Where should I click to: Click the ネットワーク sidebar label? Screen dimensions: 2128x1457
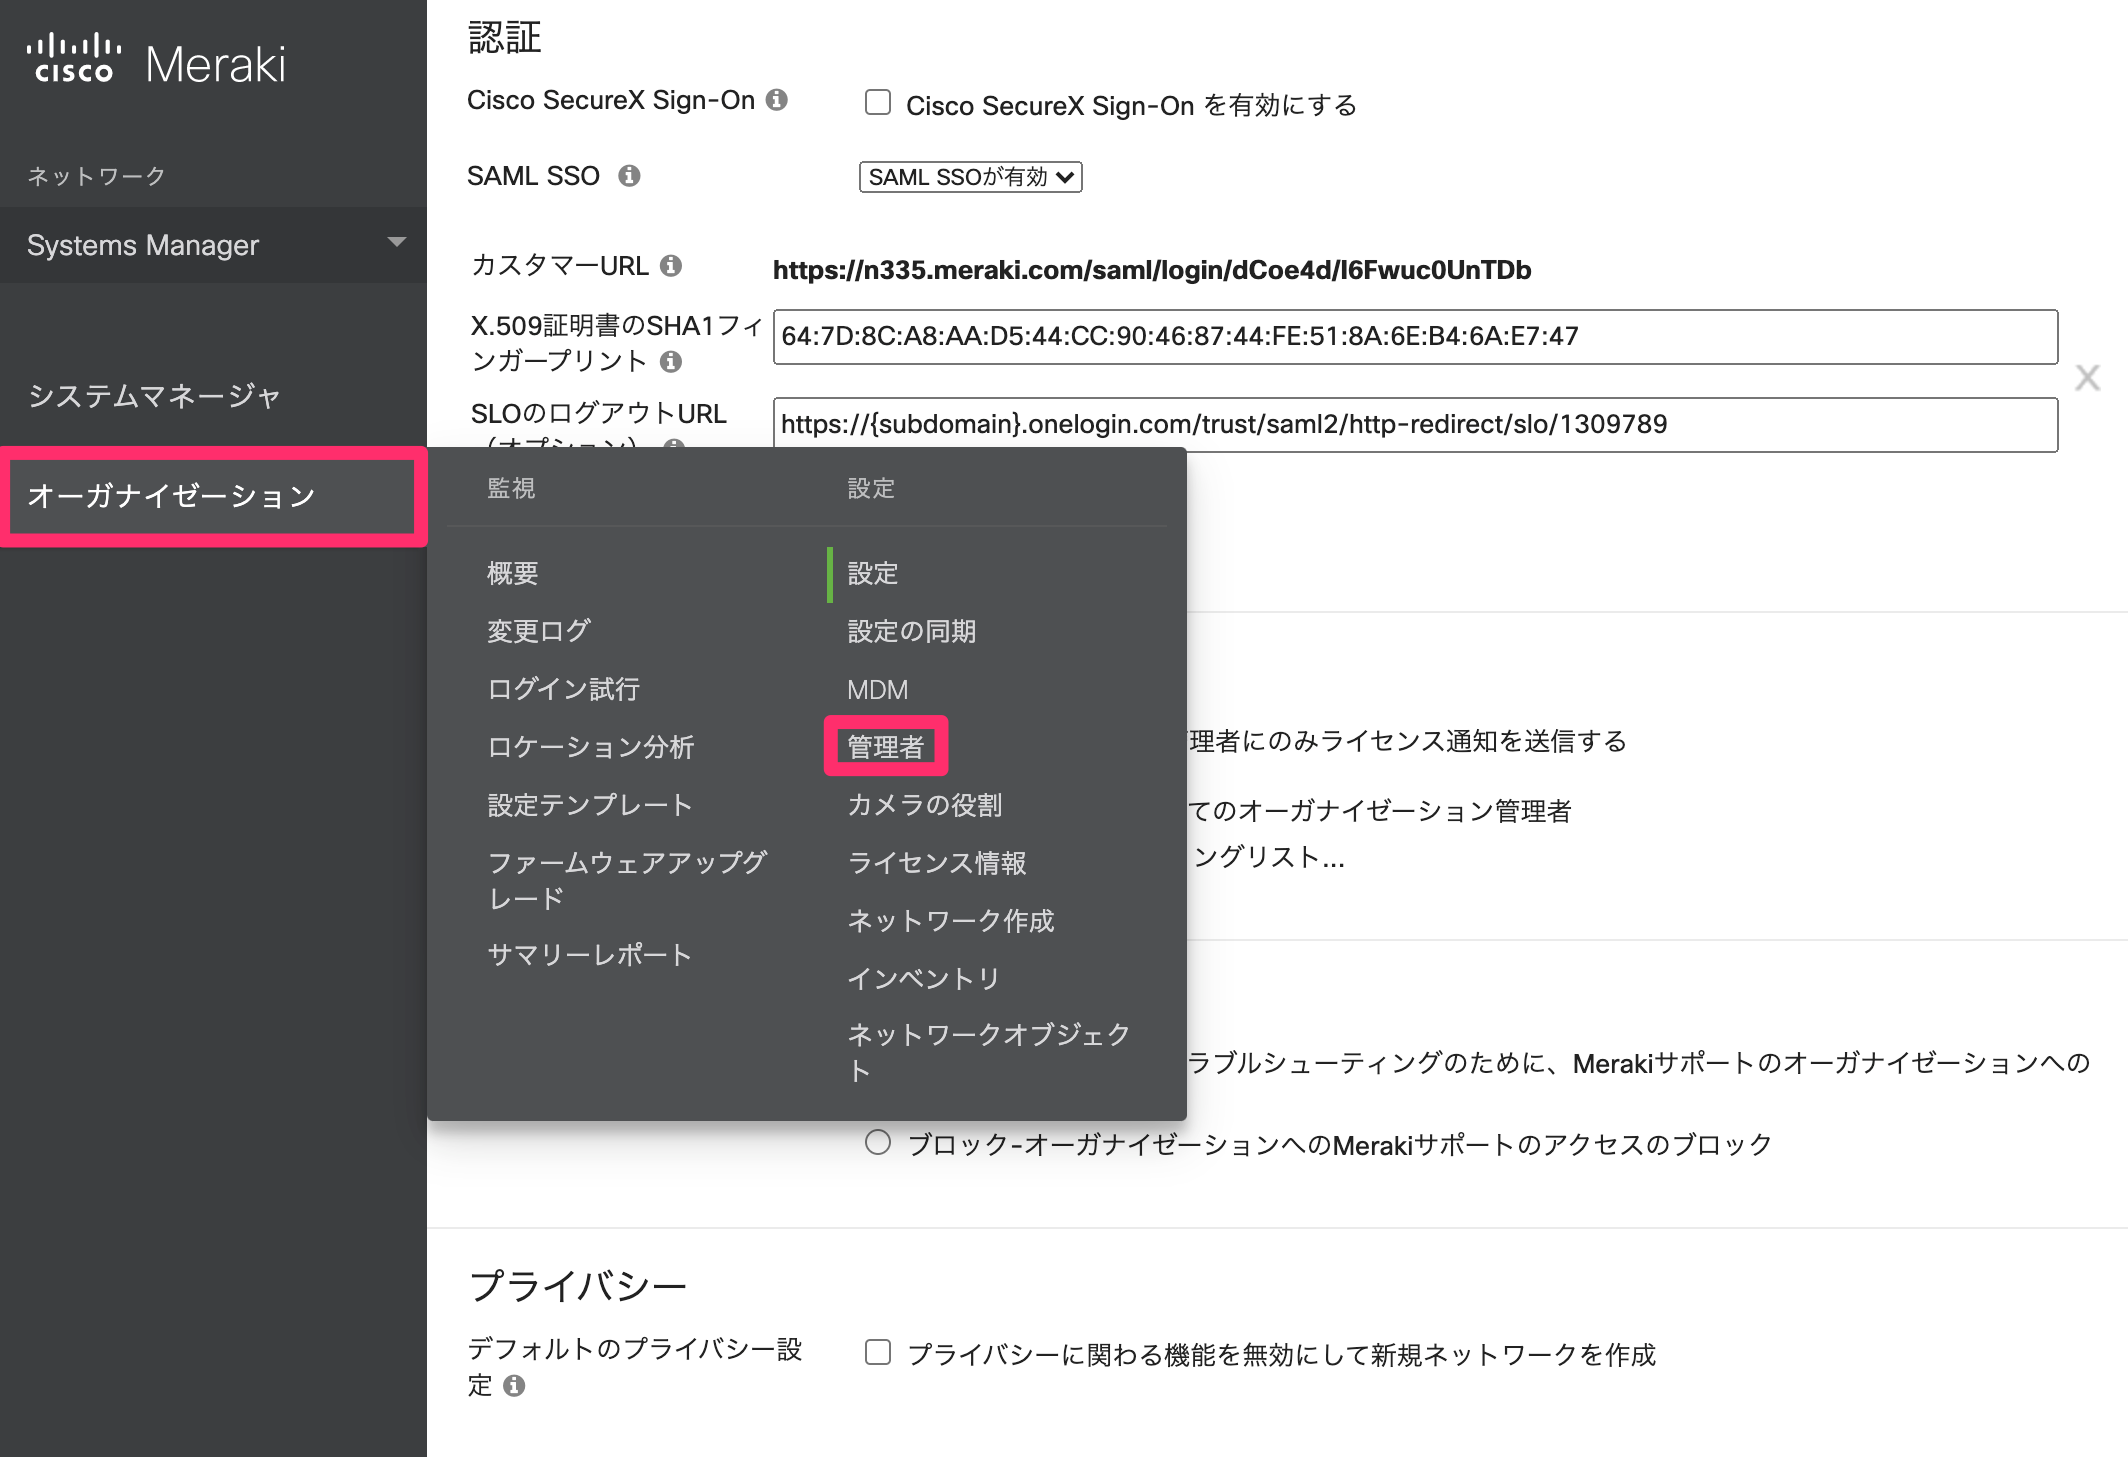pos(96,176)
